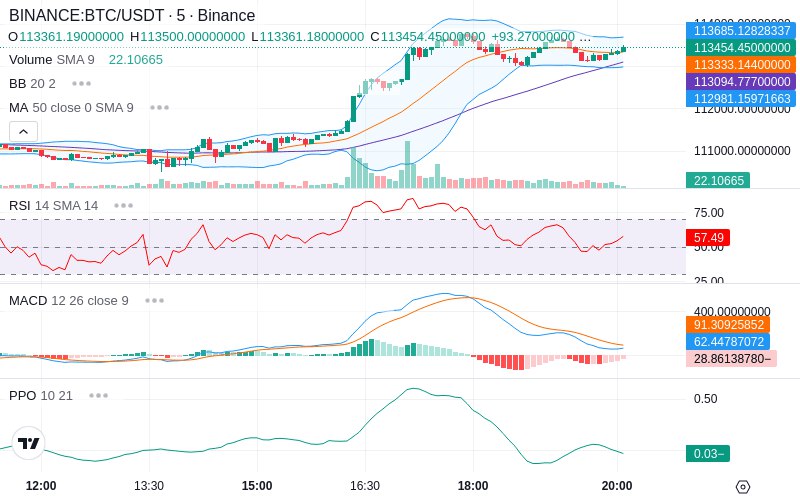Click the purple 113094.77700000 MA price label
This screenshot has width=800, height=500.
coord(742,82)
